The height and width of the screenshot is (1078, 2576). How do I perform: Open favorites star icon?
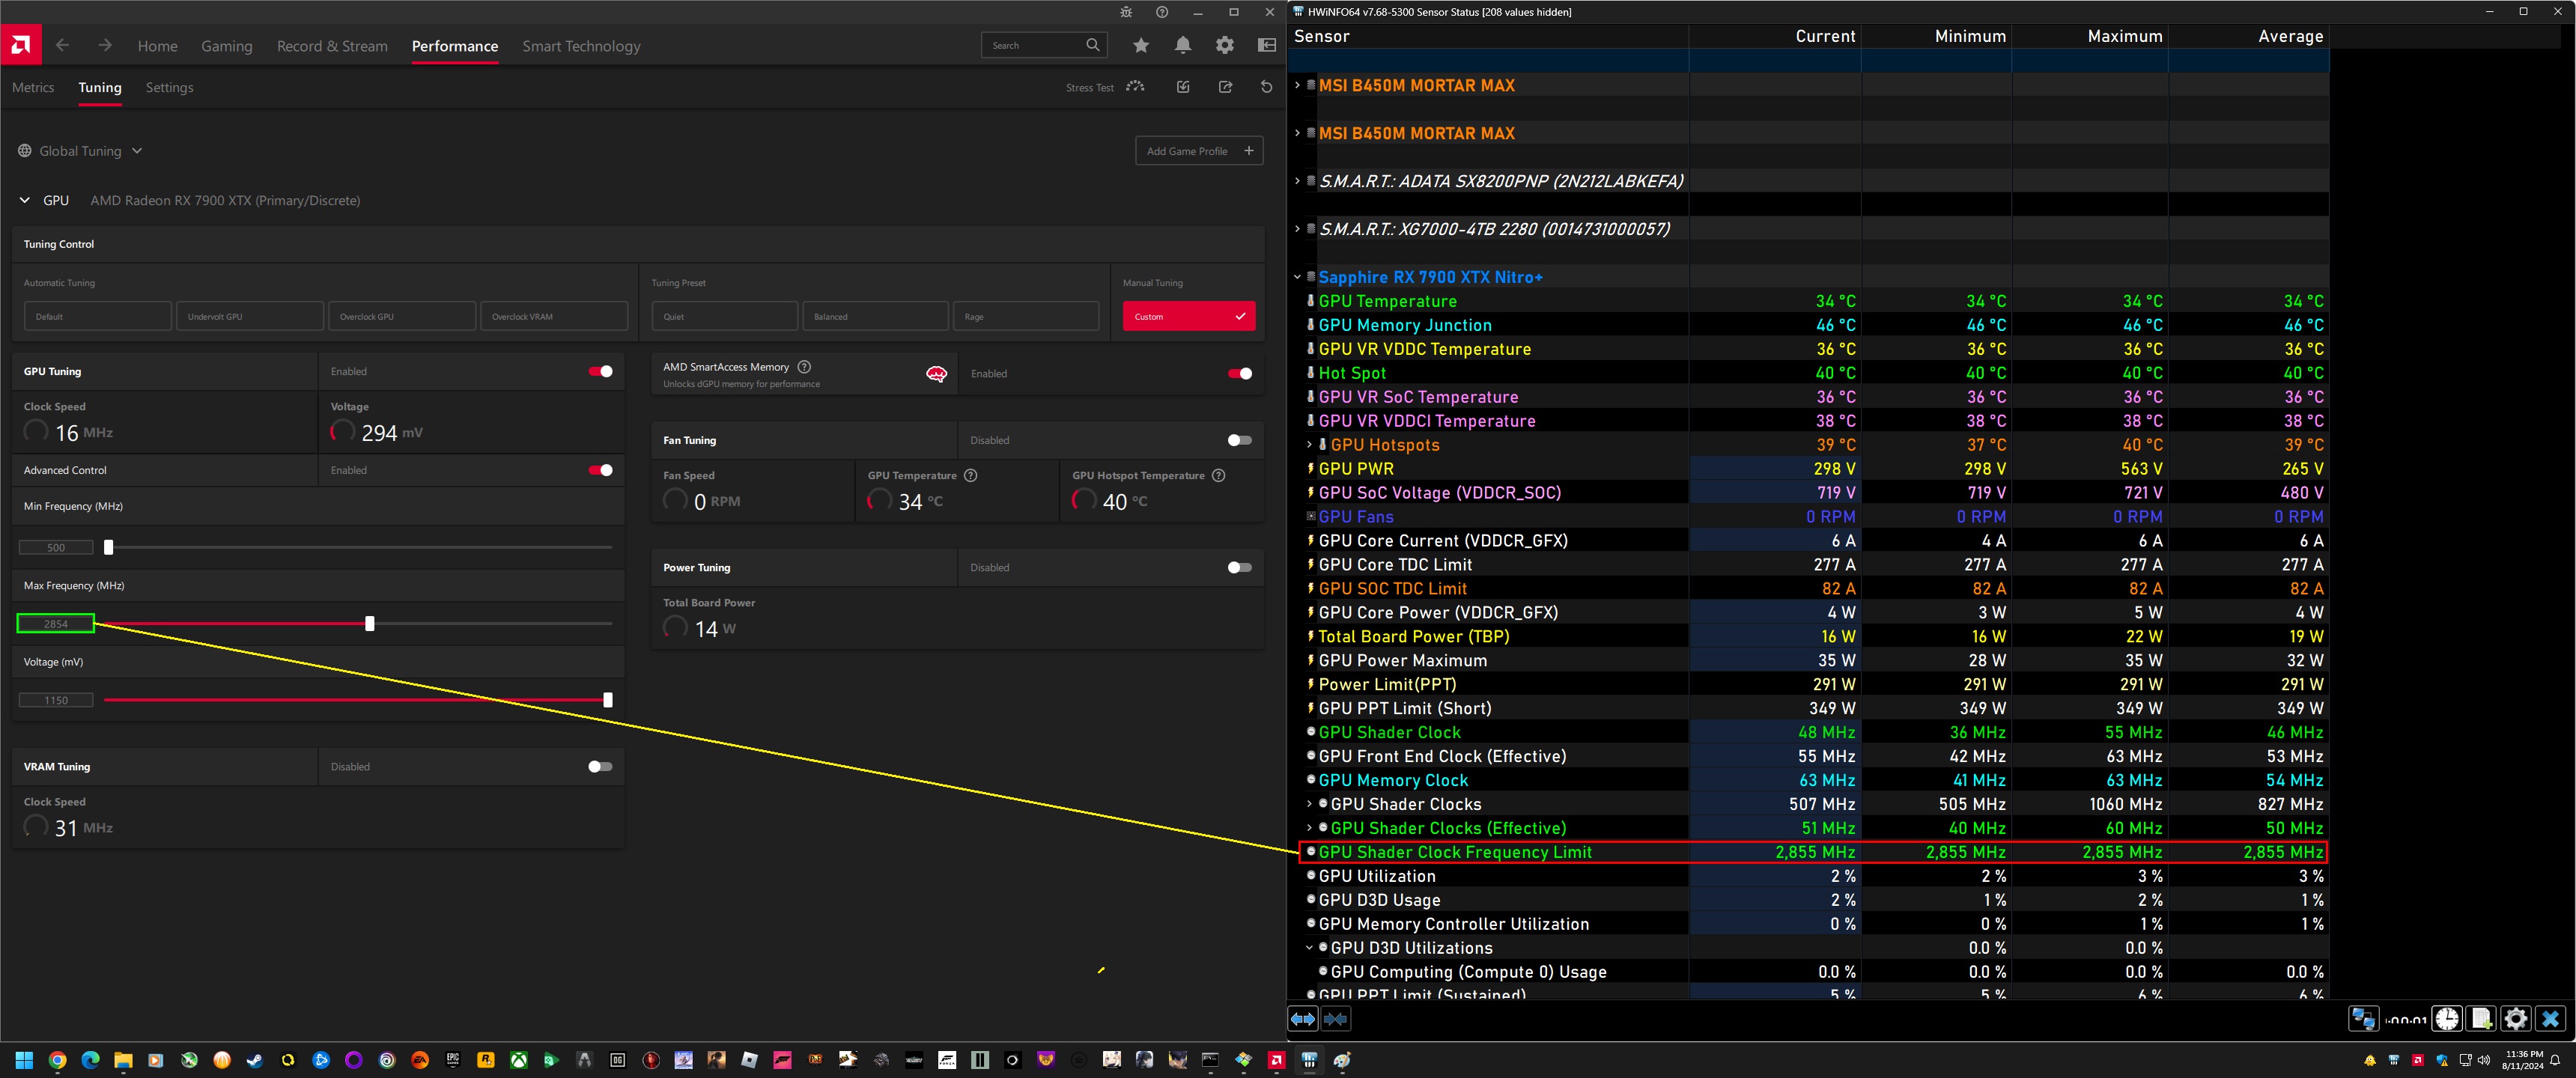point(1141,45)
